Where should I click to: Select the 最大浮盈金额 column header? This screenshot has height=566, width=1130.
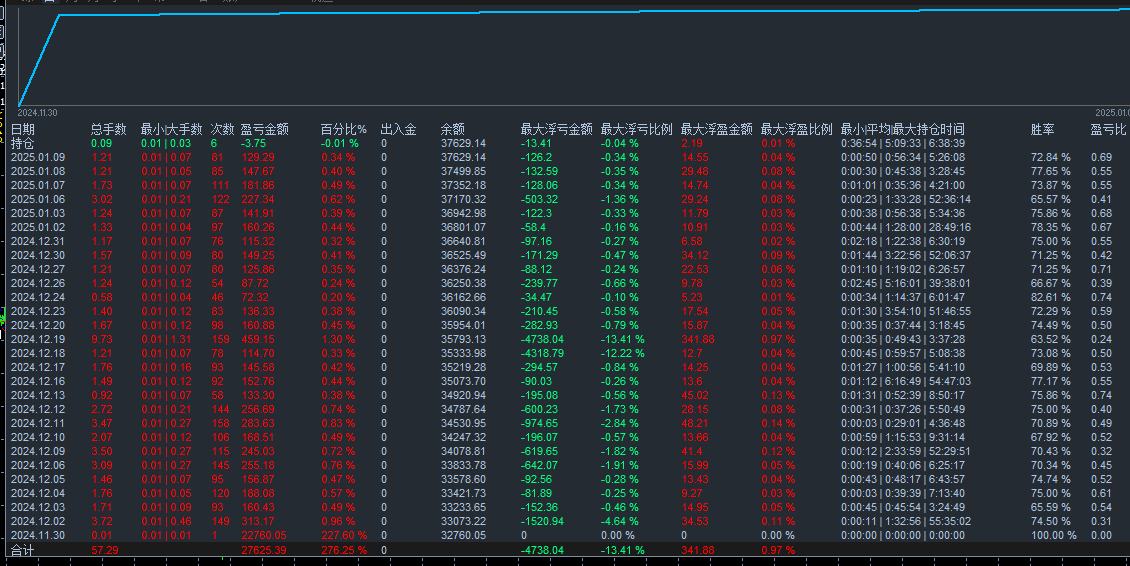coord(716,129)
